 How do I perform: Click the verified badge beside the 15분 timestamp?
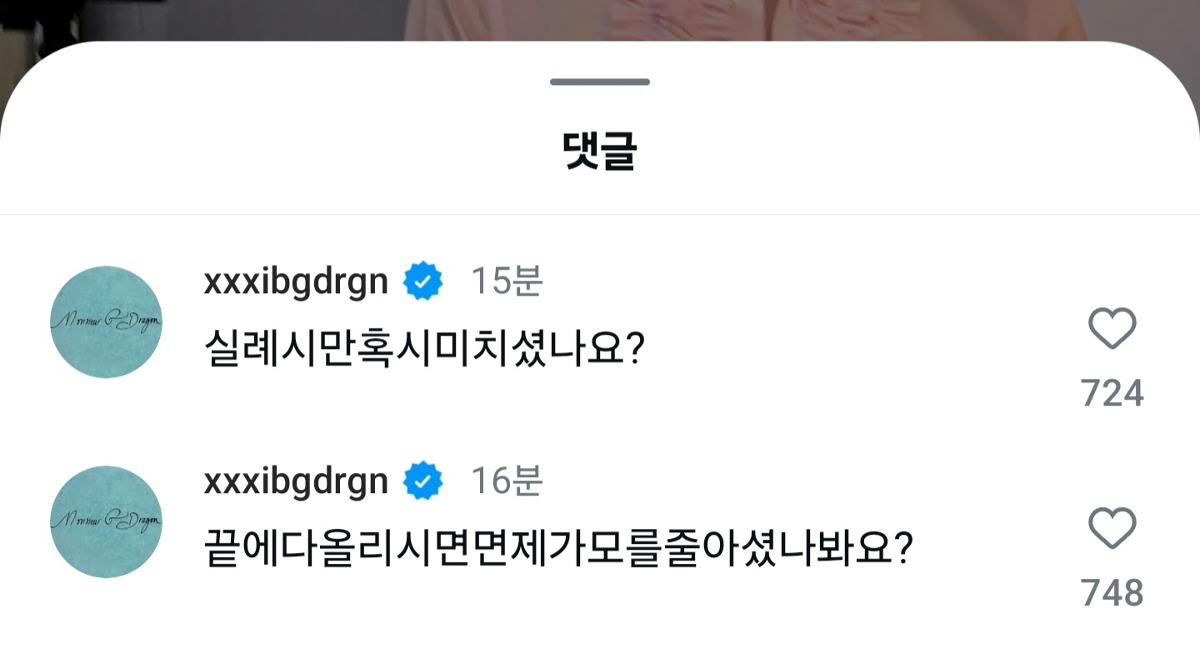pyautogui.click(x=423, y=283)
